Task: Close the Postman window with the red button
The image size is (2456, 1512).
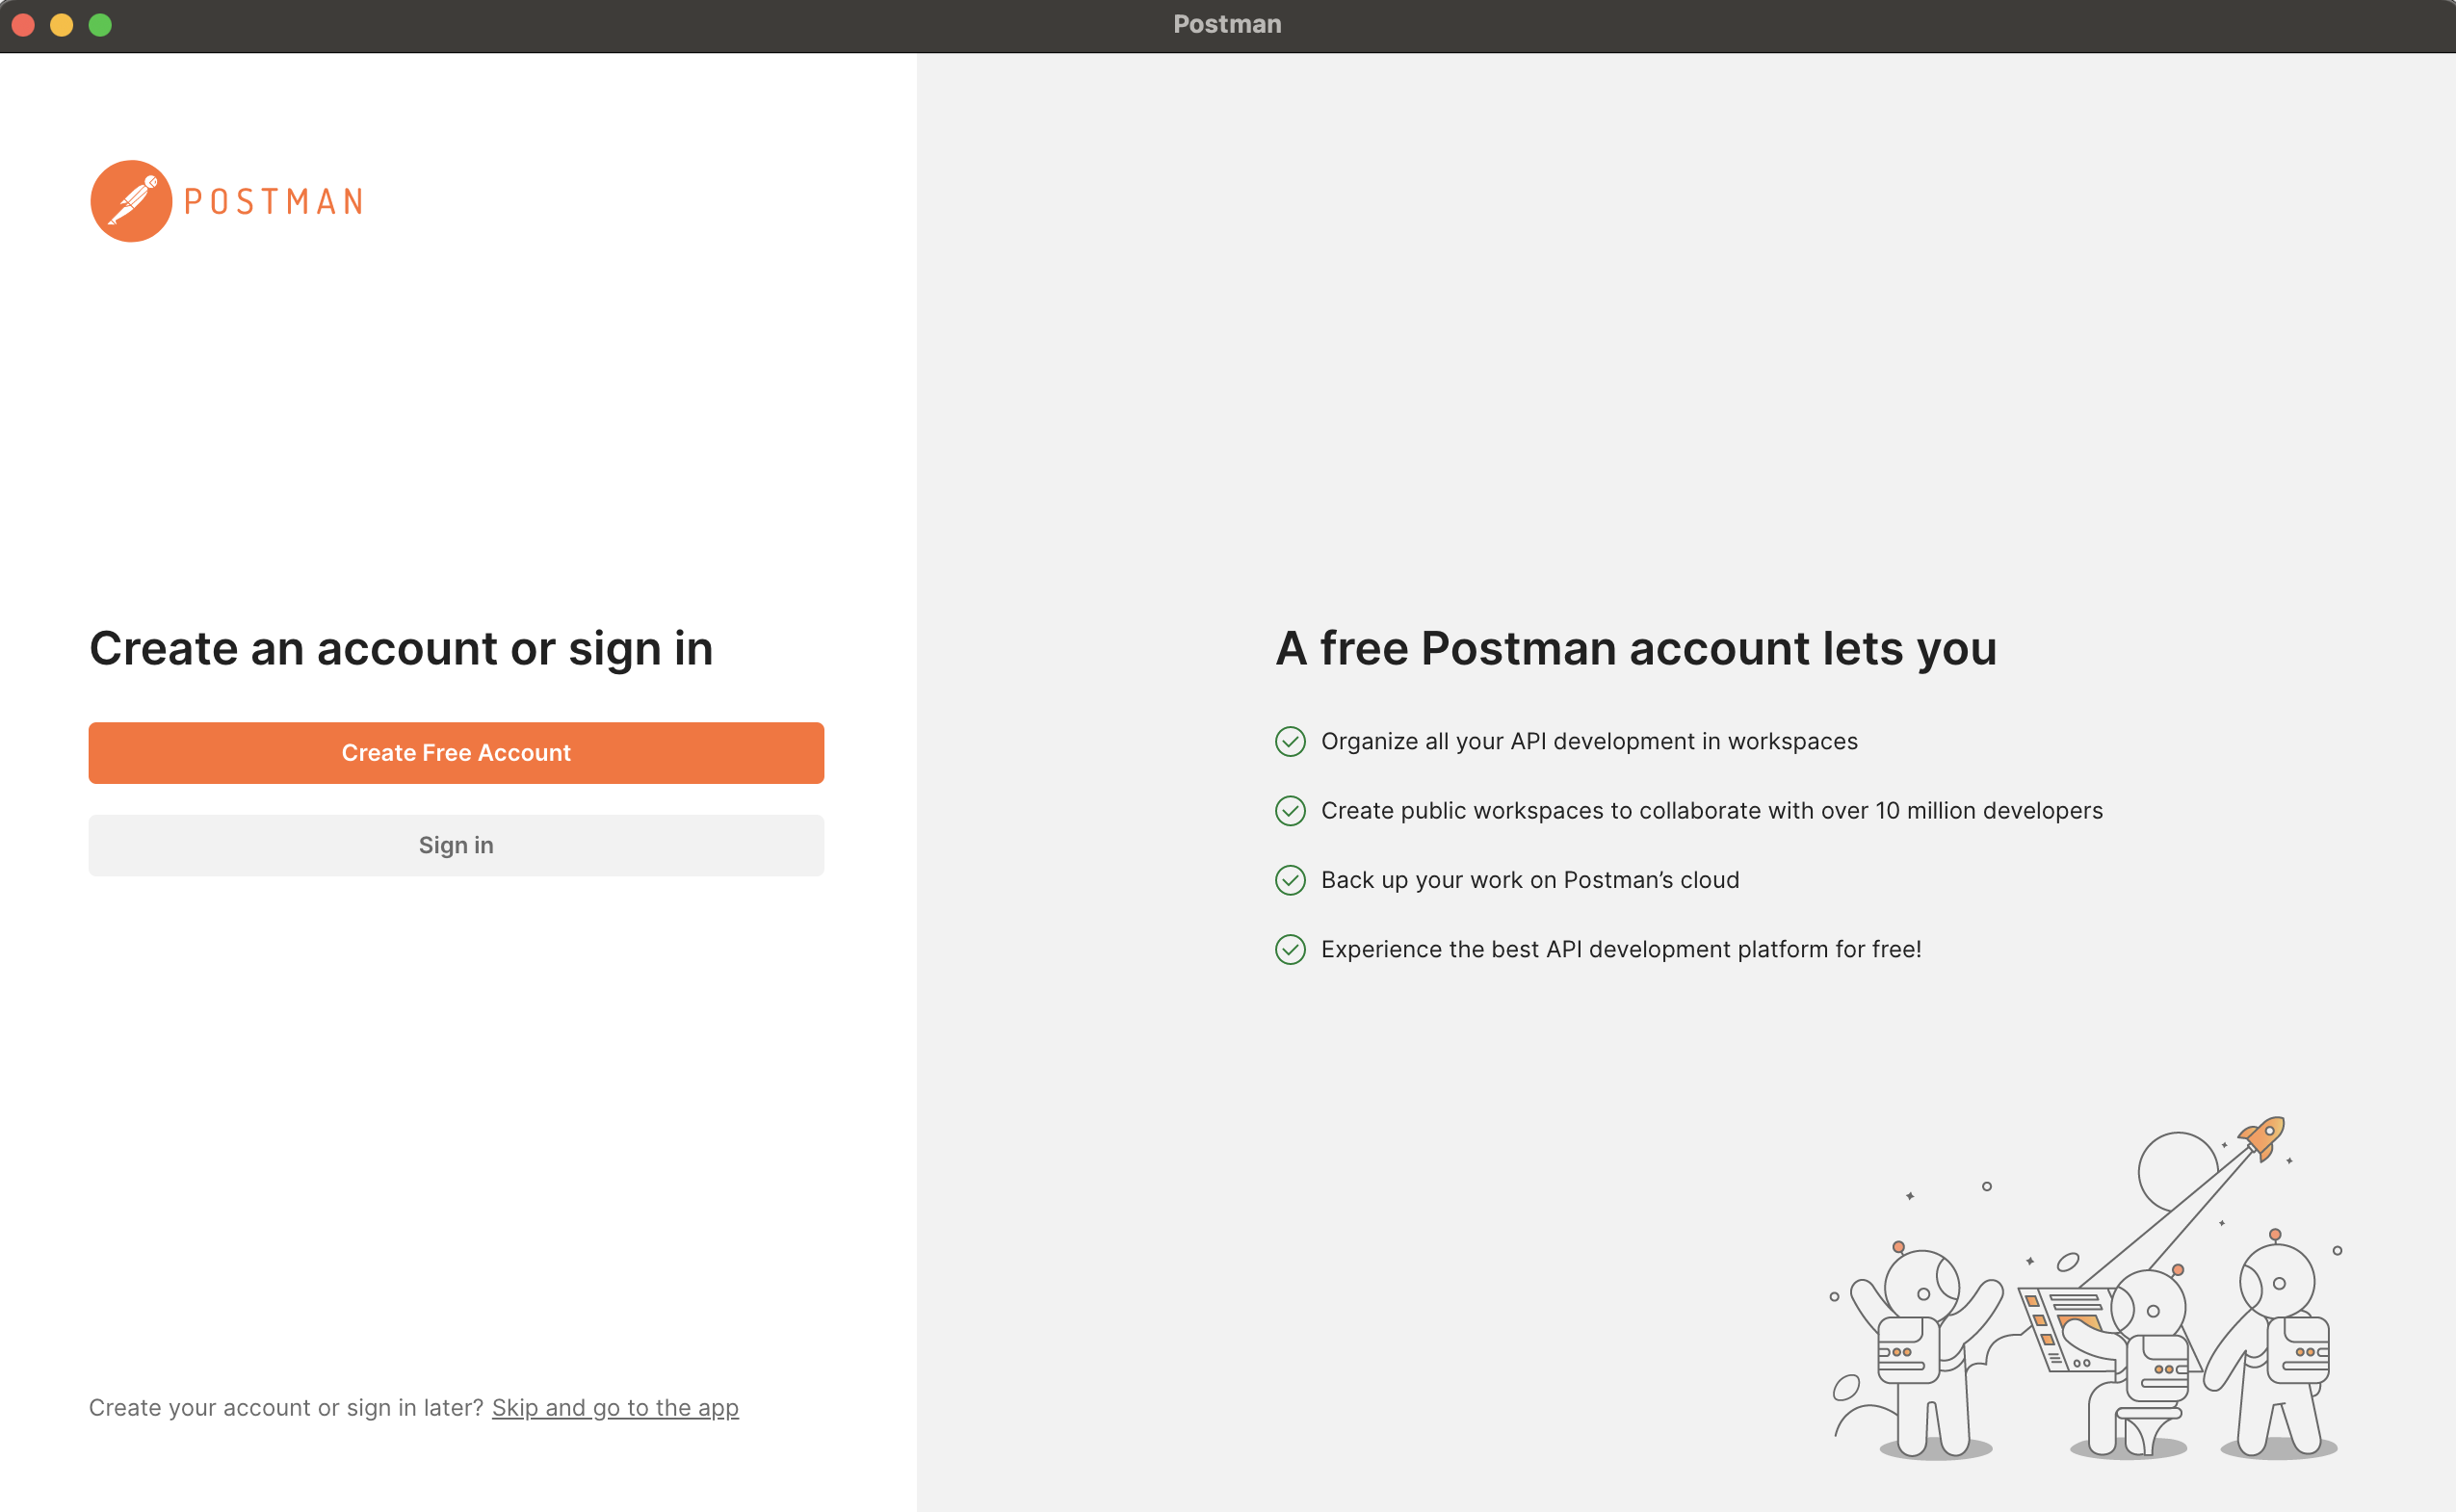Action: click(24, 25)
